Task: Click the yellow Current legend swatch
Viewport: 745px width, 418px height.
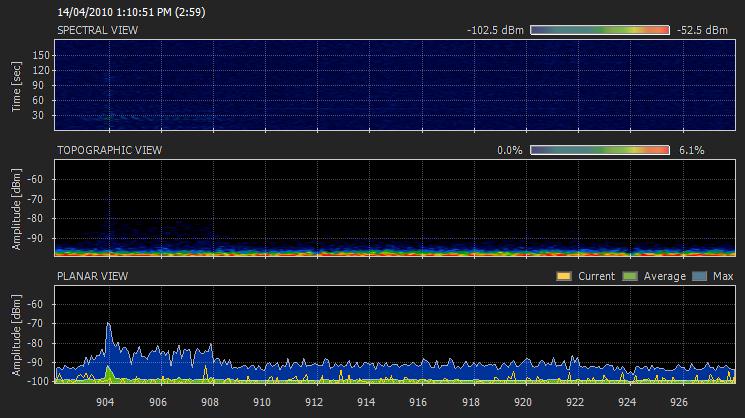Action: click(x=564, y=276)
